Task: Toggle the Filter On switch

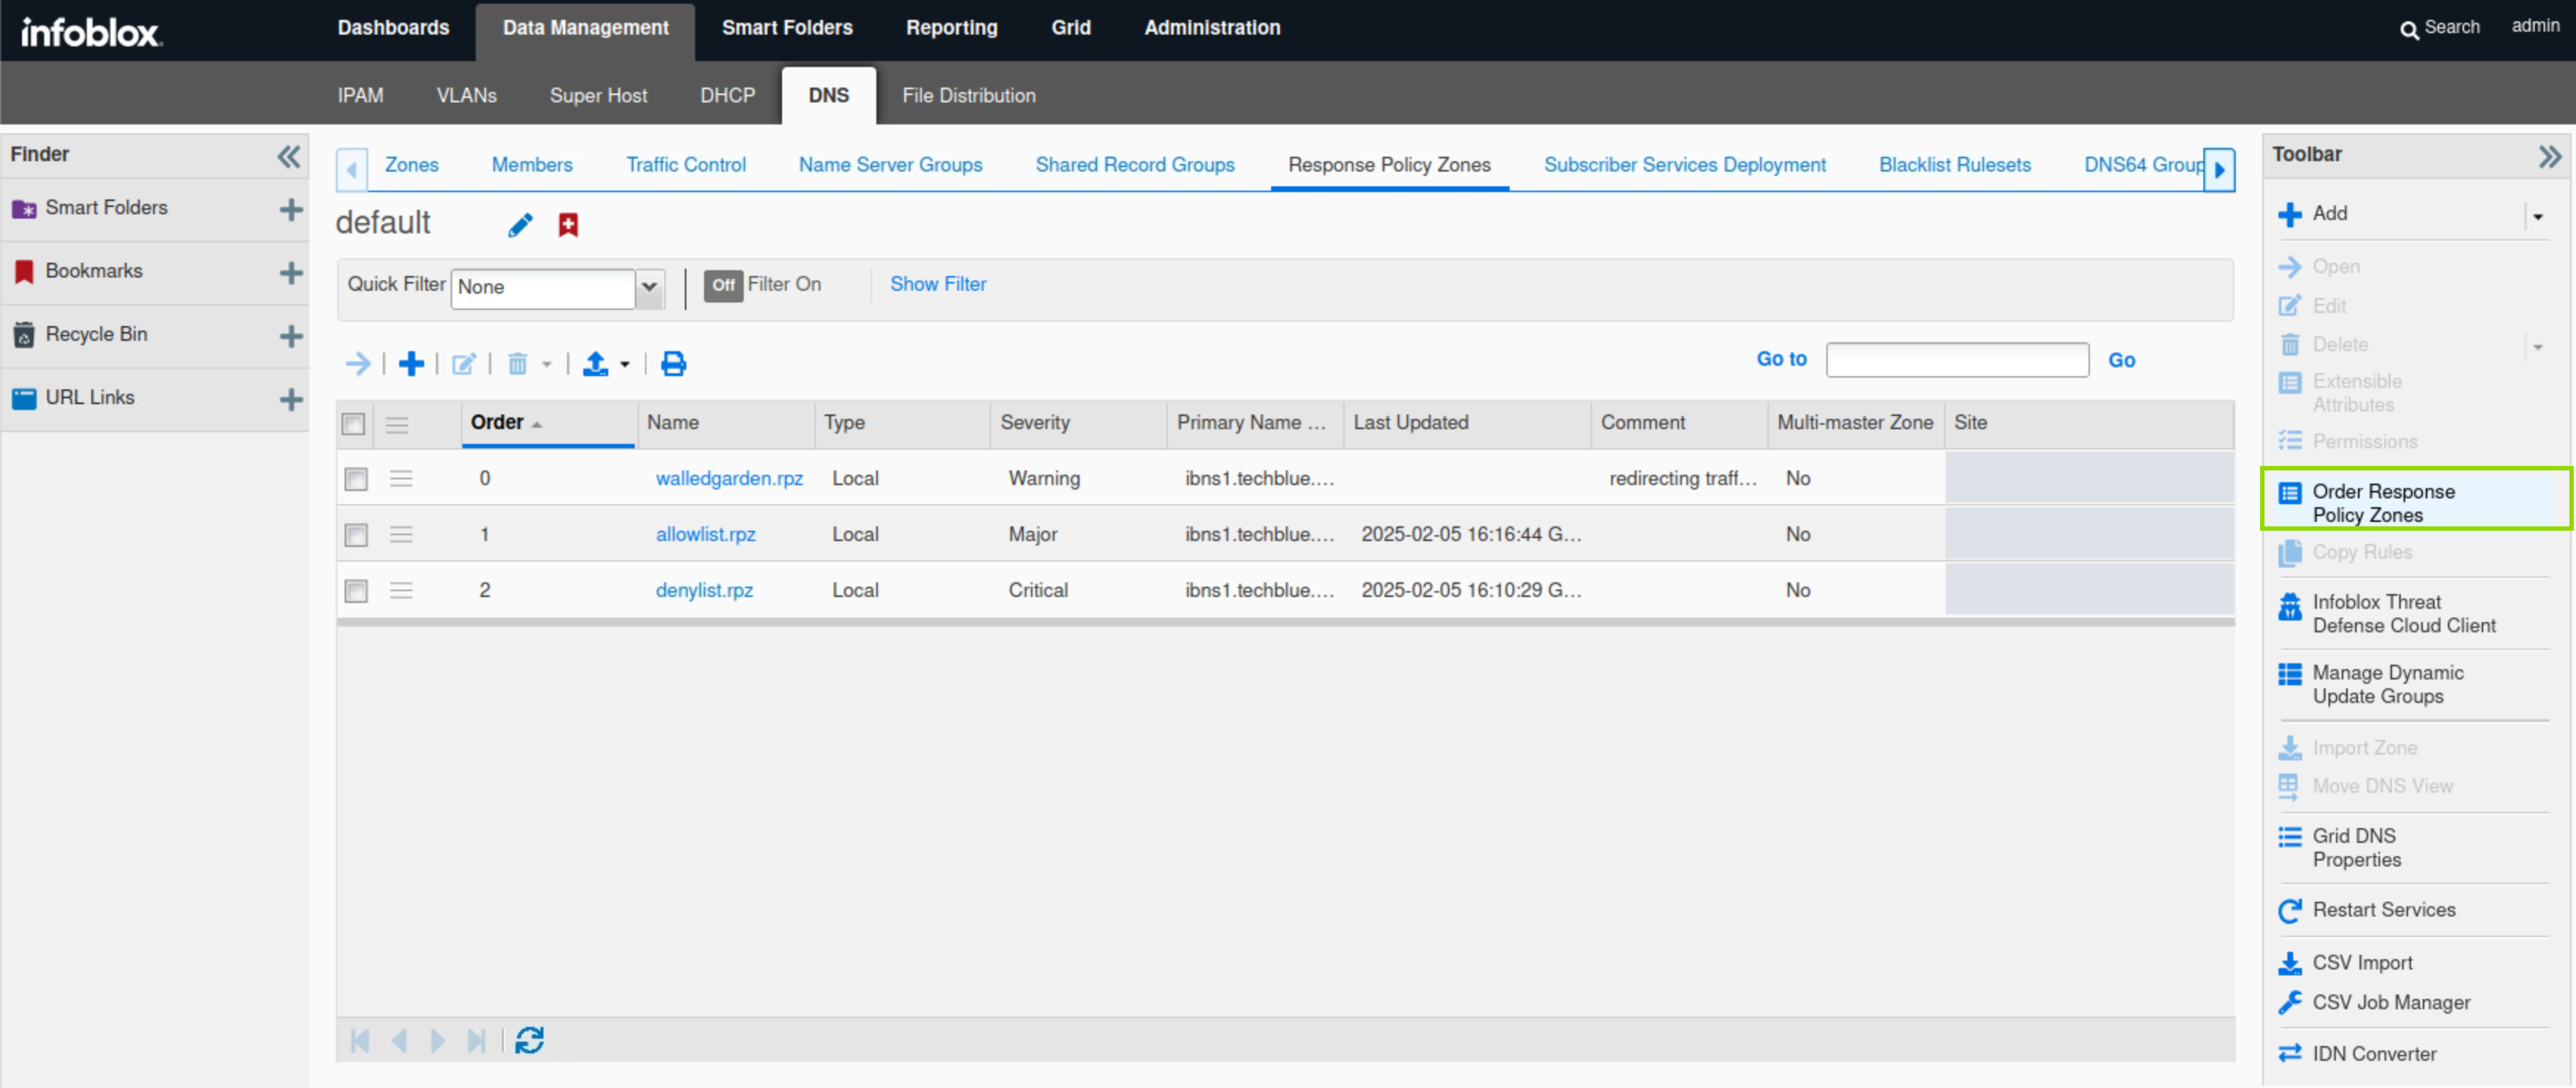Action: pos(723,285)
